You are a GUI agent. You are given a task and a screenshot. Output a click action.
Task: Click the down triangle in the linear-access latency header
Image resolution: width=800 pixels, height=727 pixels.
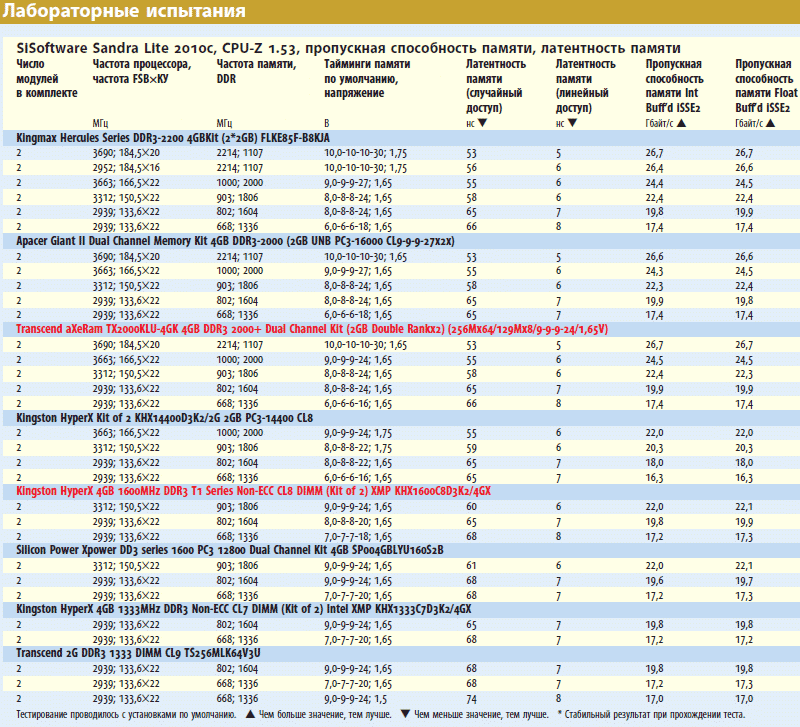[x=572, y=123]
